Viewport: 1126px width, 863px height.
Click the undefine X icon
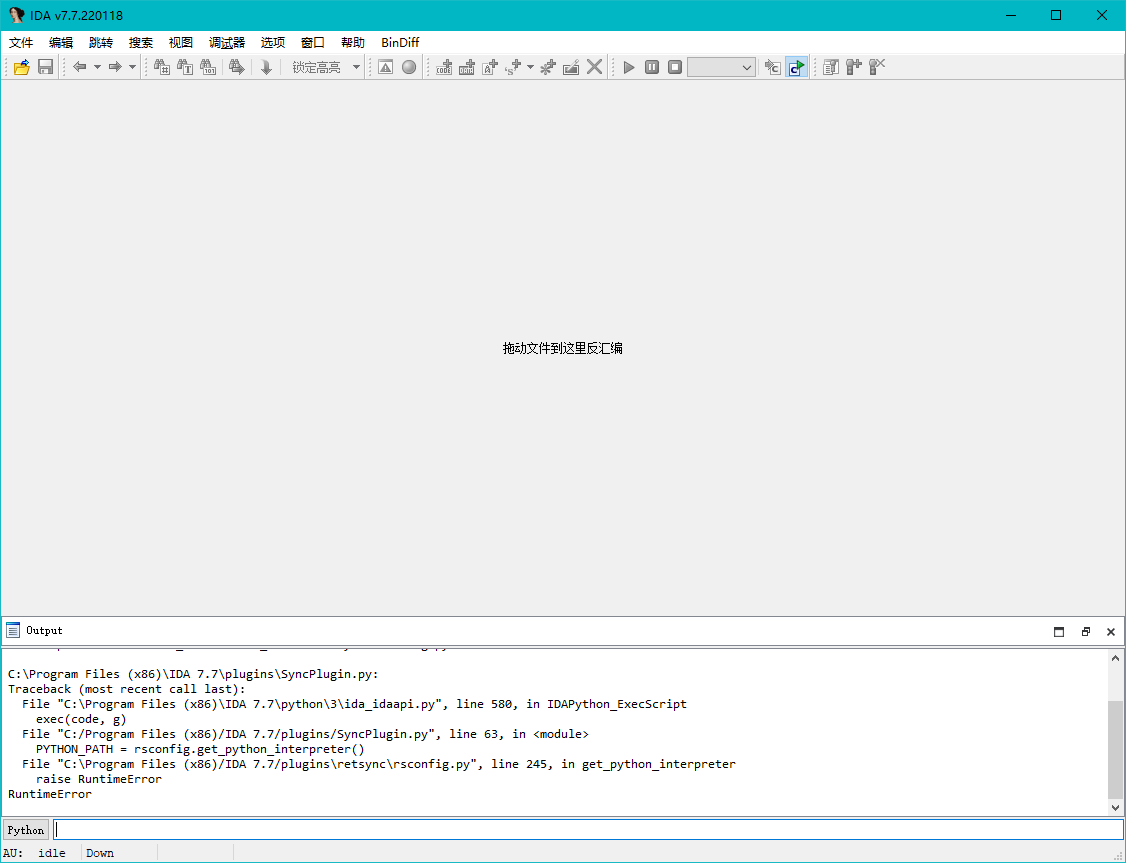[595, 67]
